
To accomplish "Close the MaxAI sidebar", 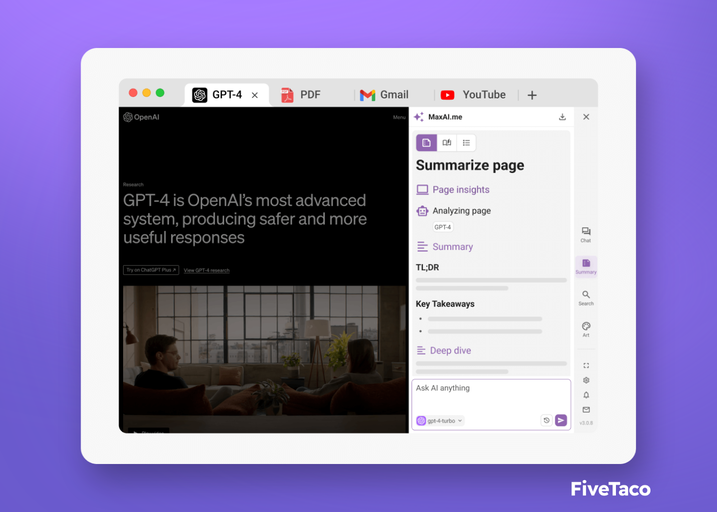I will (x=586, y=117).
